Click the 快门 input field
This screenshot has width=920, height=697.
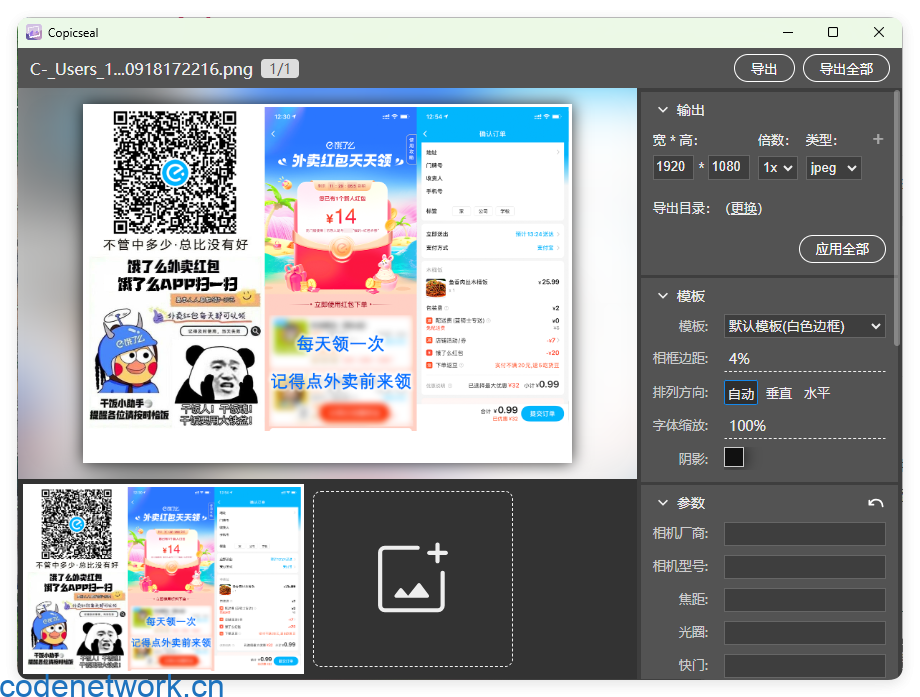804,665
